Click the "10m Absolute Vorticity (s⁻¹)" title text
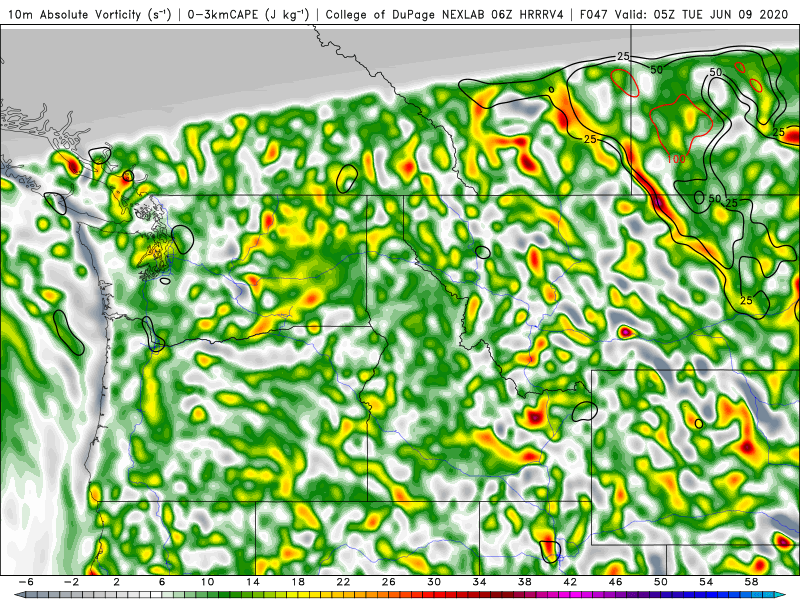Screen dimensions: 800x600 [x=90, y=14]
